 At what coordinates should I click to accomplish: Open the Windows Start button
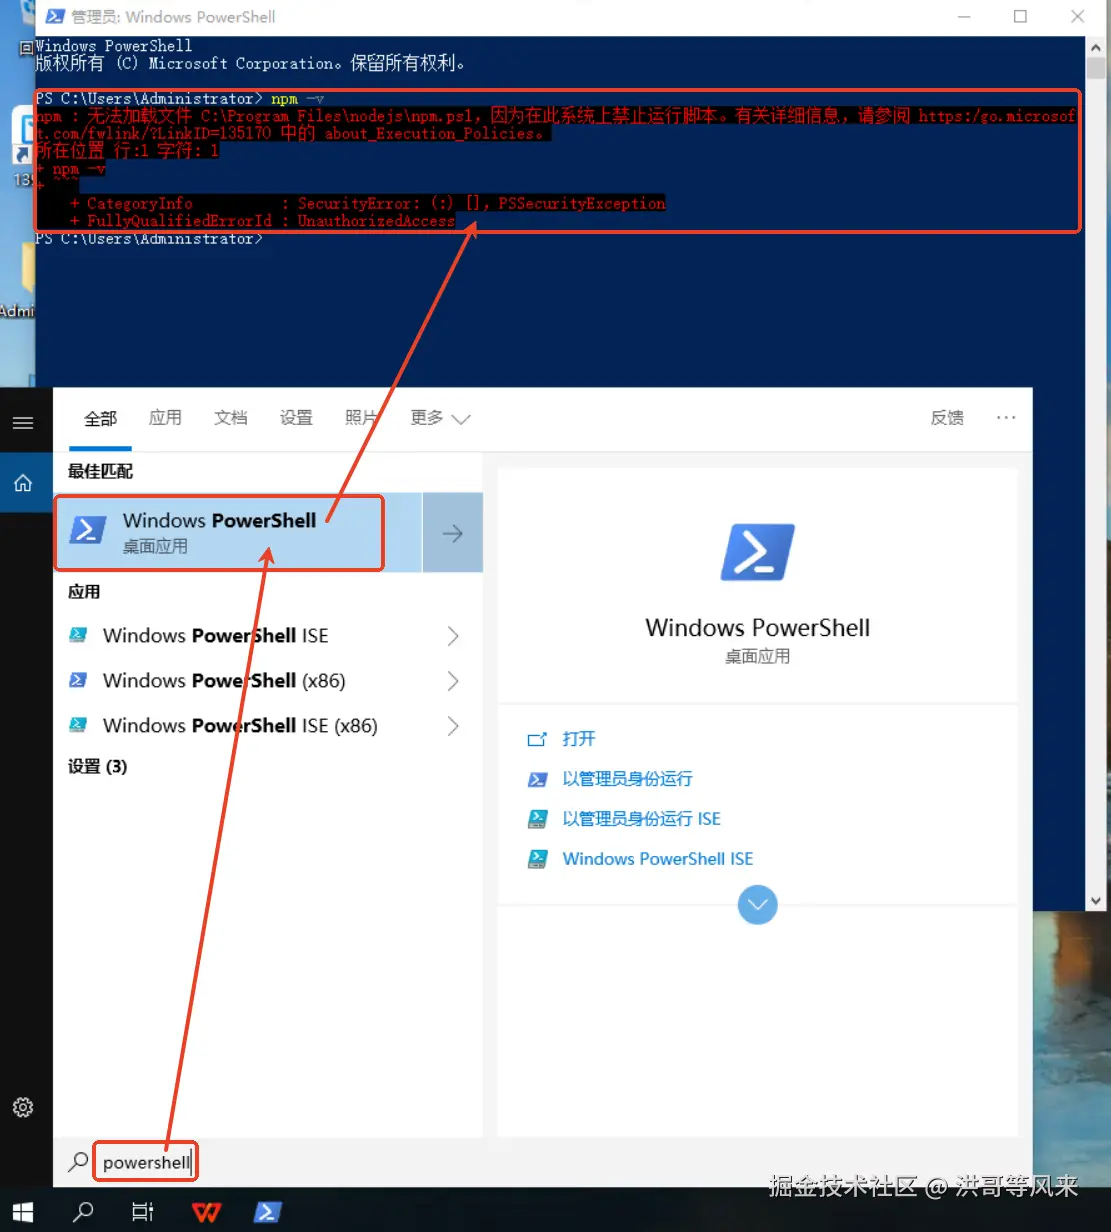(x=23, y=1212)
